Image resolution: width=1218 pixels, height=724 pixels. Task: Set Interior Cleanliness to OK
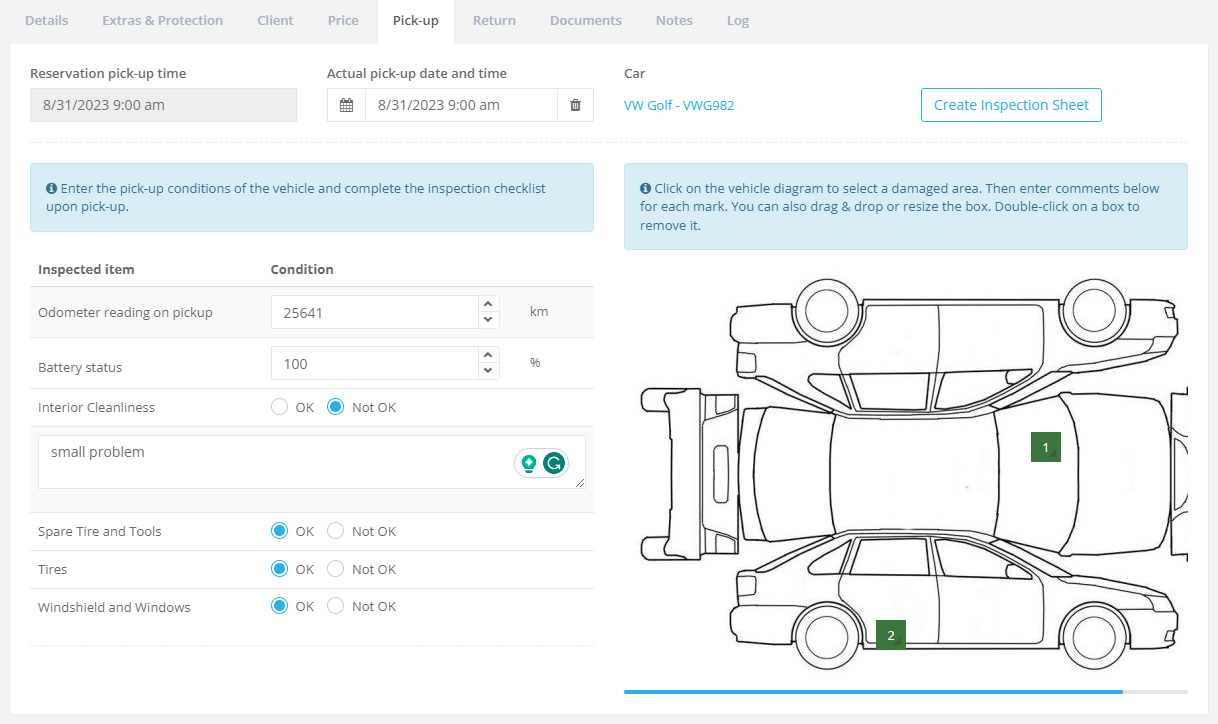[x=280, y=407]
